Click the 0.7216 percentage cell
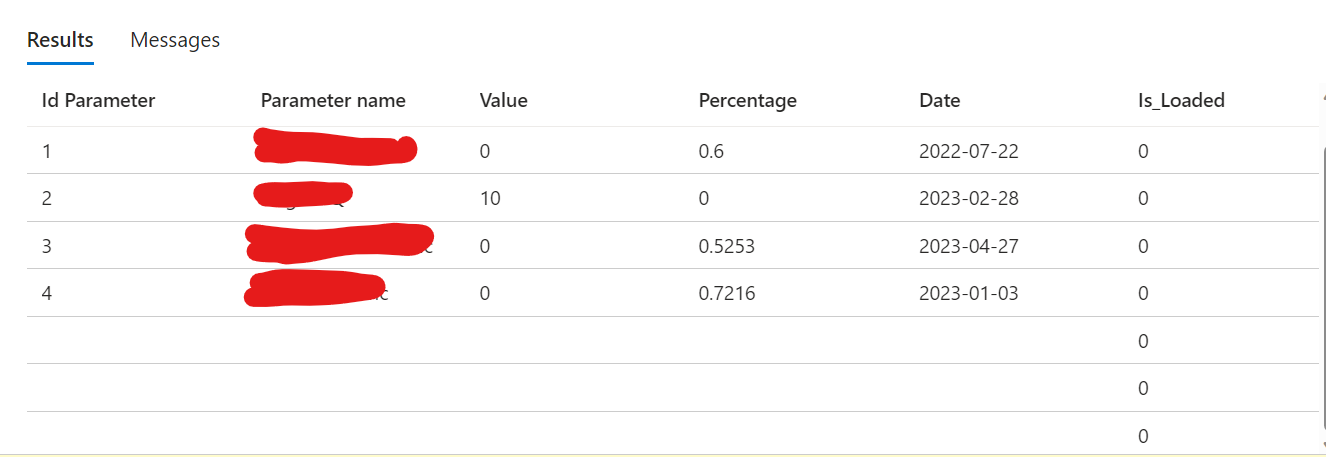Viewport: 1326px width, 457px height. [726, 293]
